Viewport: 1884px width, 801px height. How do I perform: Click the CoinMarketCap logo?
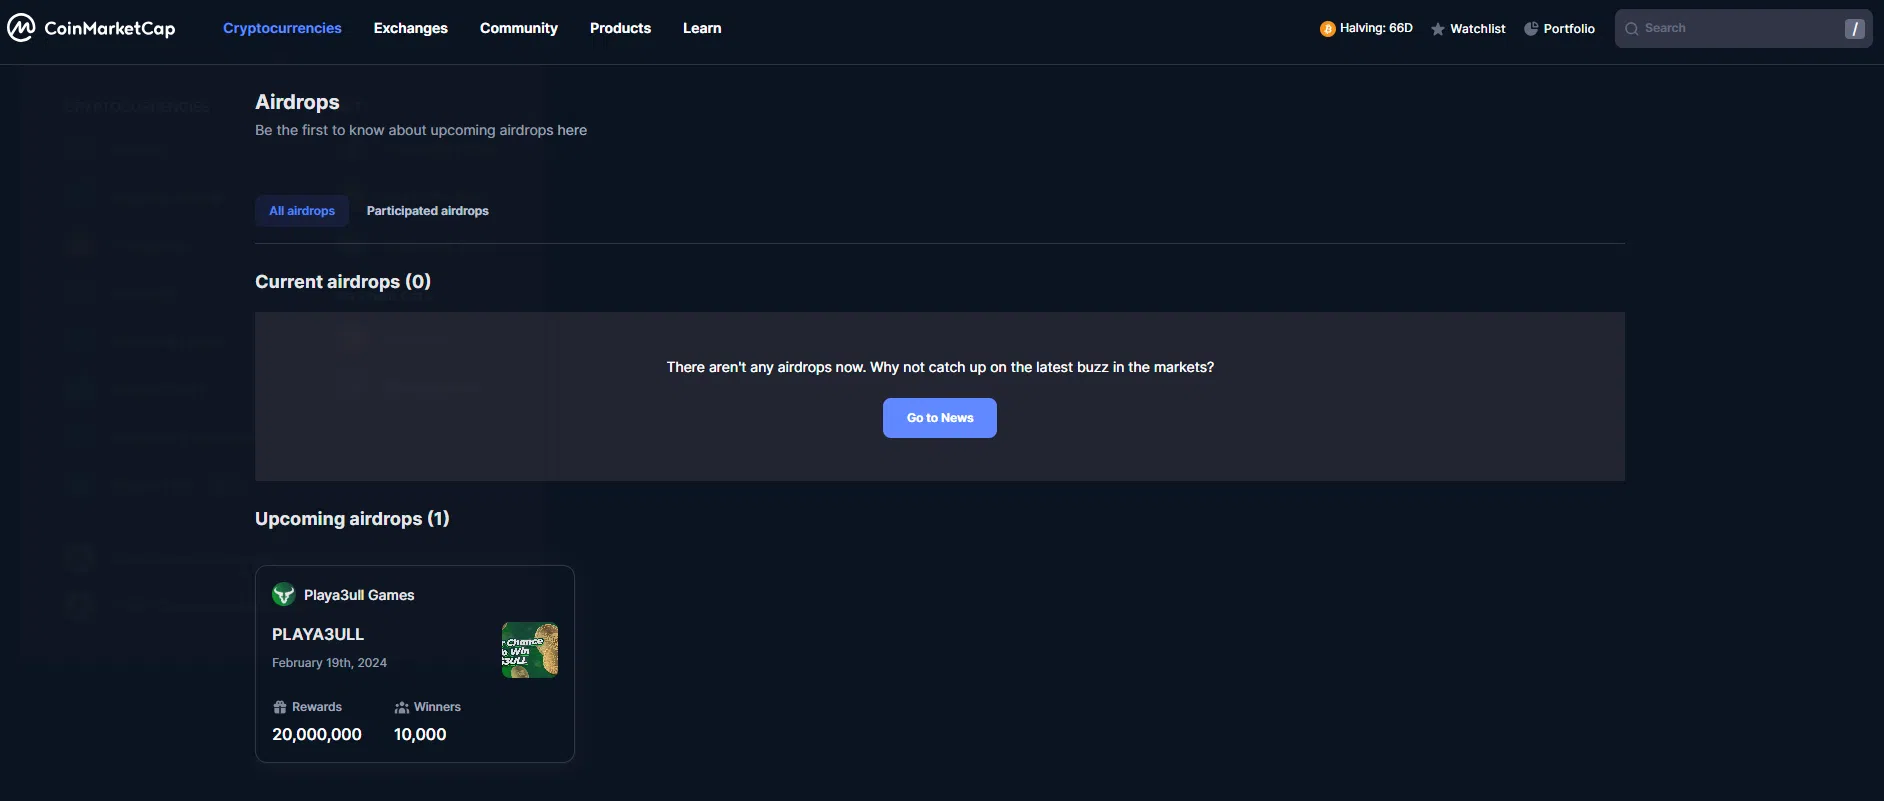pyautogui.click(x=91, y=28)
